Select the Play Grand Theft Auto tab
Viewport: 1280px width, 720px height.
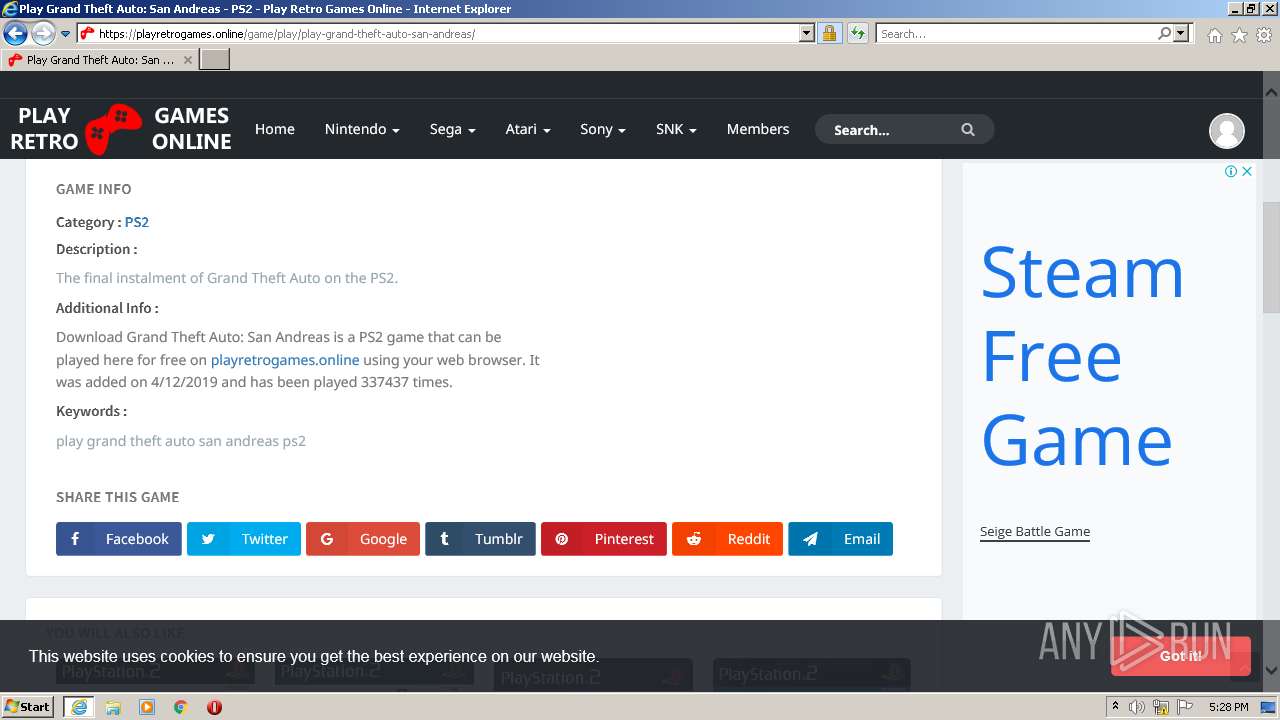click(100, 60)
